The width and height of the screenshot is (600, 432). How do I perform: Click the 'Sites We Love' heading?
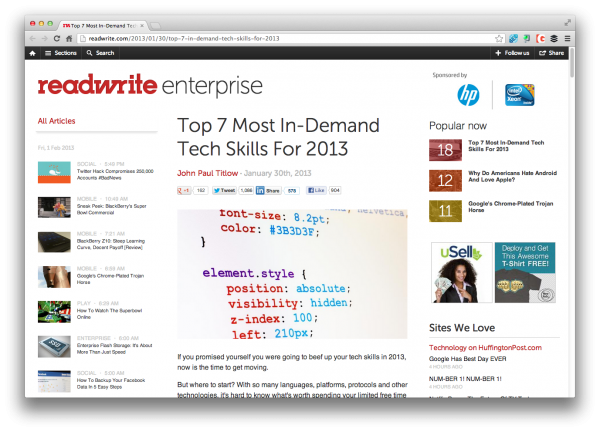pyautogui.click(x=462, y=328)
